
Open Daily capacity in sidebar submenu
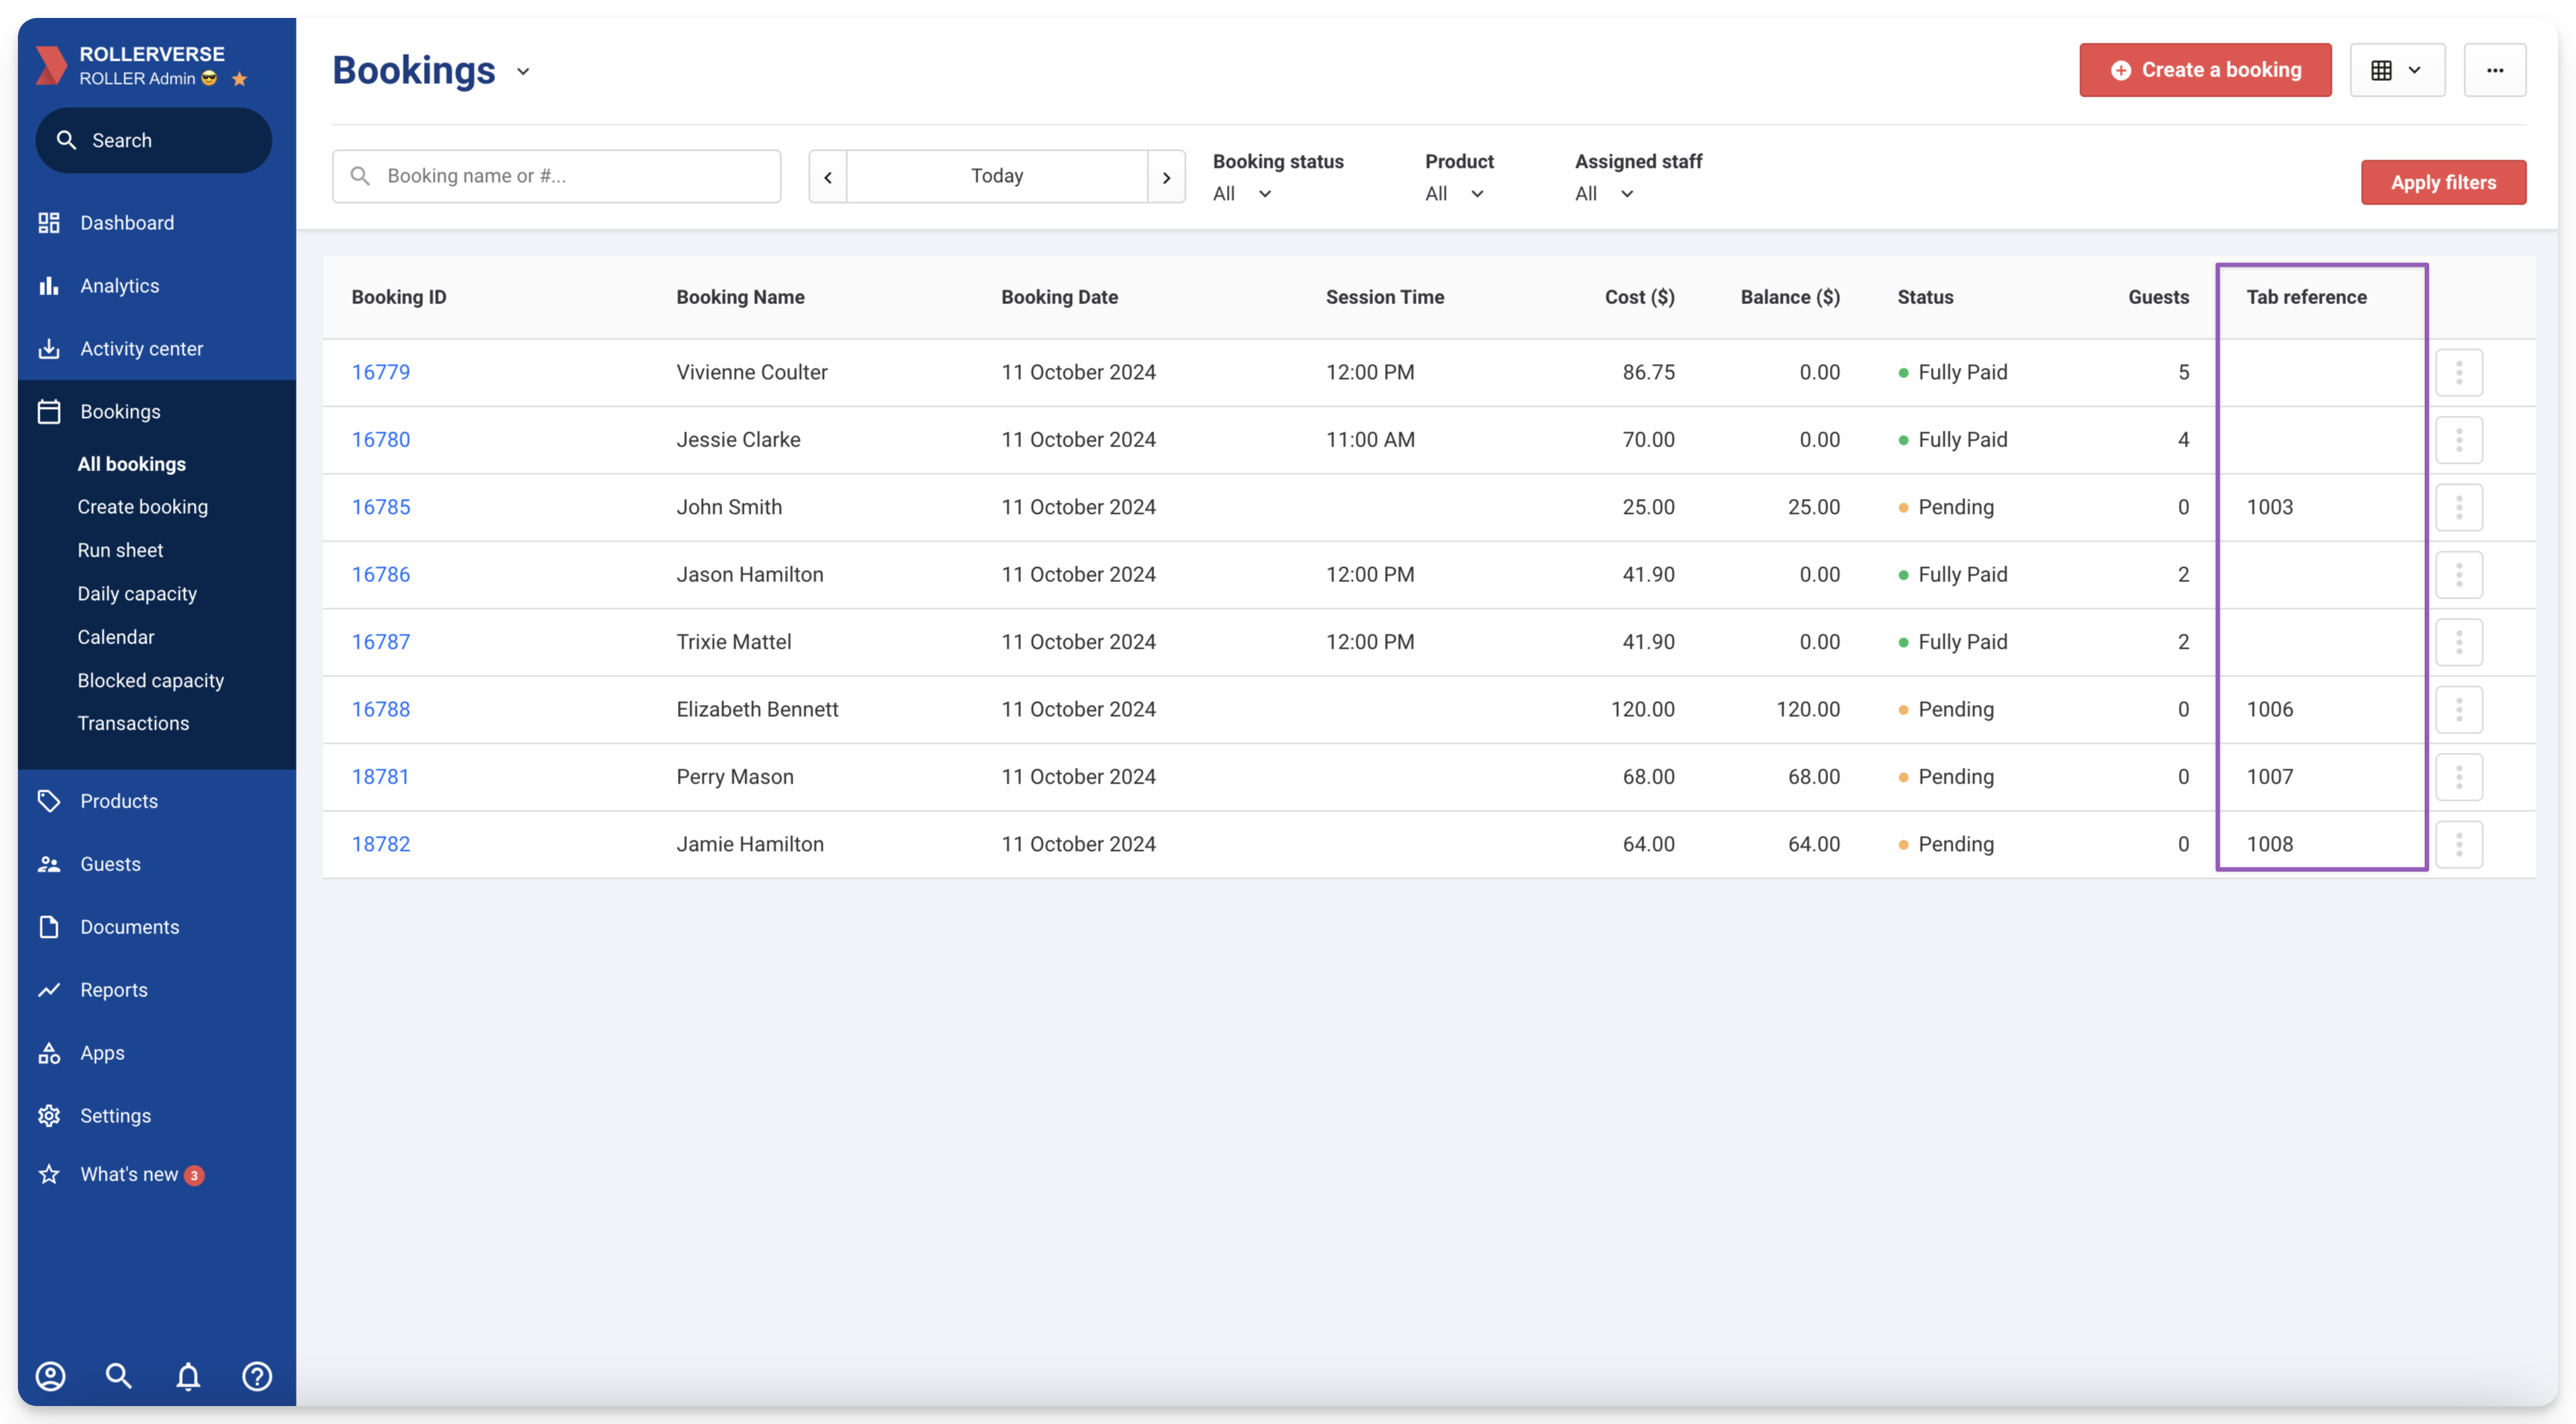click(137, 594)
